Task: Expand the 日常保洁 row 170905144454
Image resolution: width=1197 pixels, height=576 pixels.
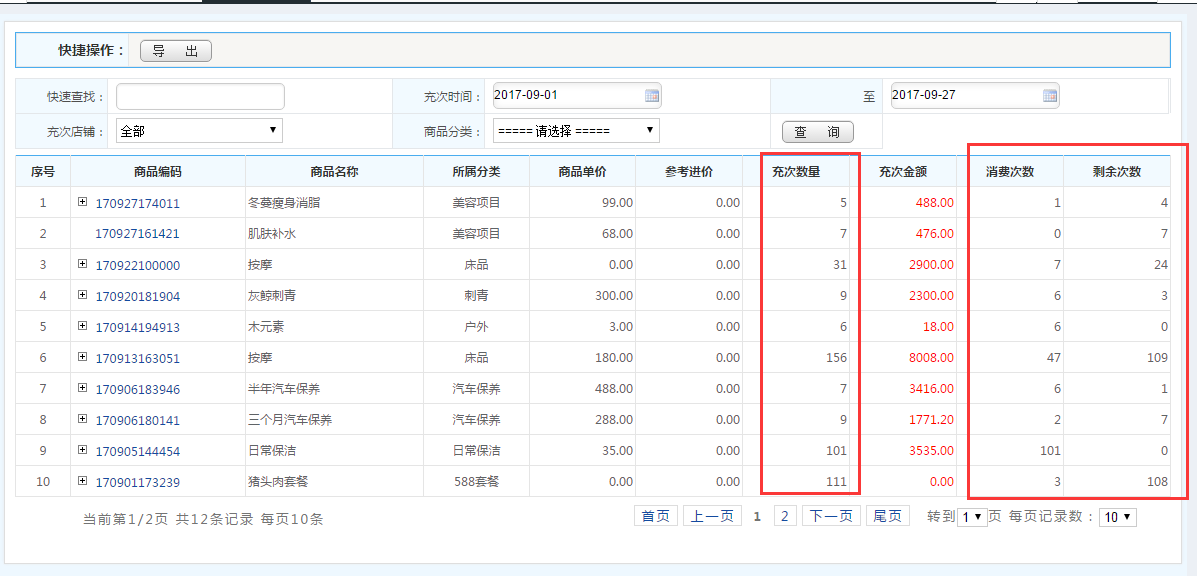Action: pyautogui.click(x=83, y=451)
